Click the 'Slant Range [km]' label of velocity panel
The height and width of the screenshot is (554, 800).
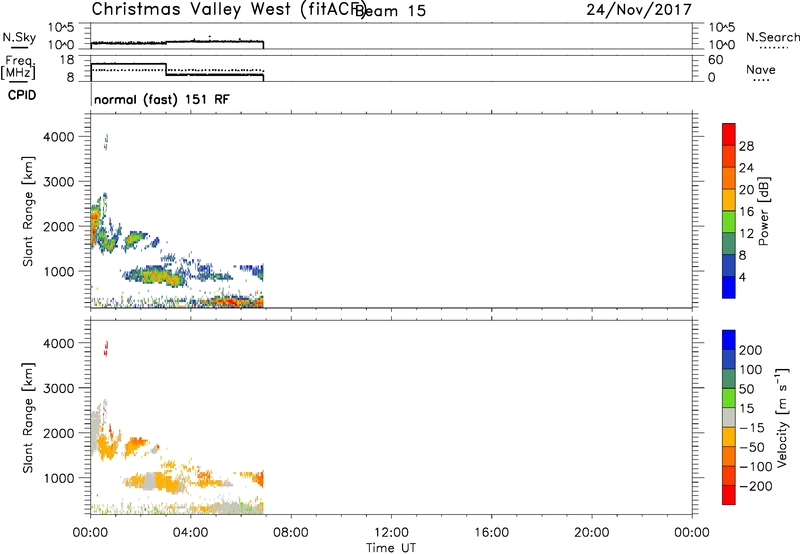(x=28, y=418)
